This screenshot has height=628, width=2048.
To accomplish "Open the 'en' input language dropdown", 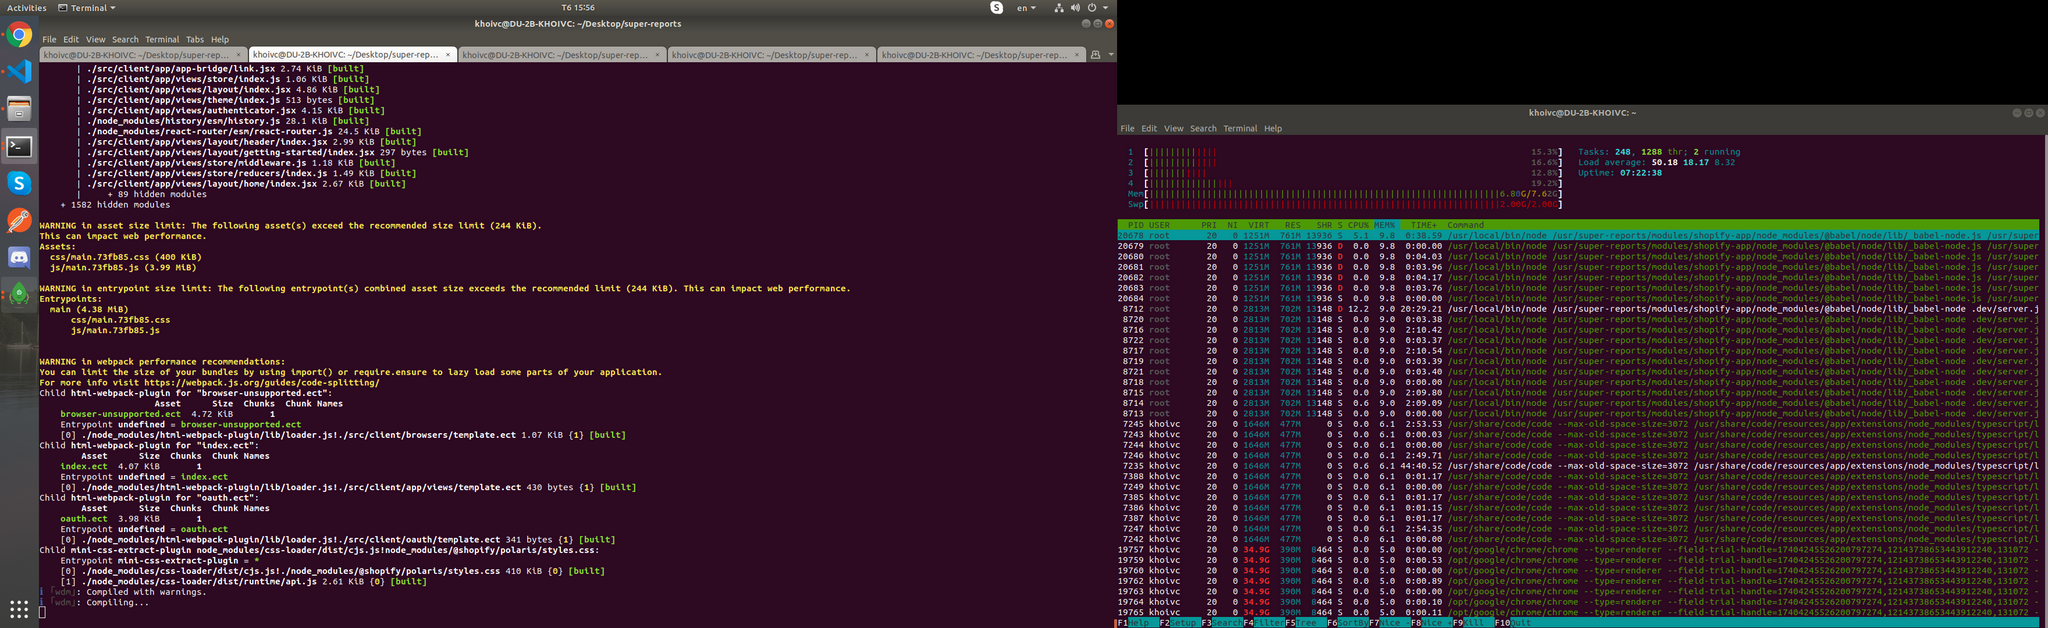I will click(1026, 8).
